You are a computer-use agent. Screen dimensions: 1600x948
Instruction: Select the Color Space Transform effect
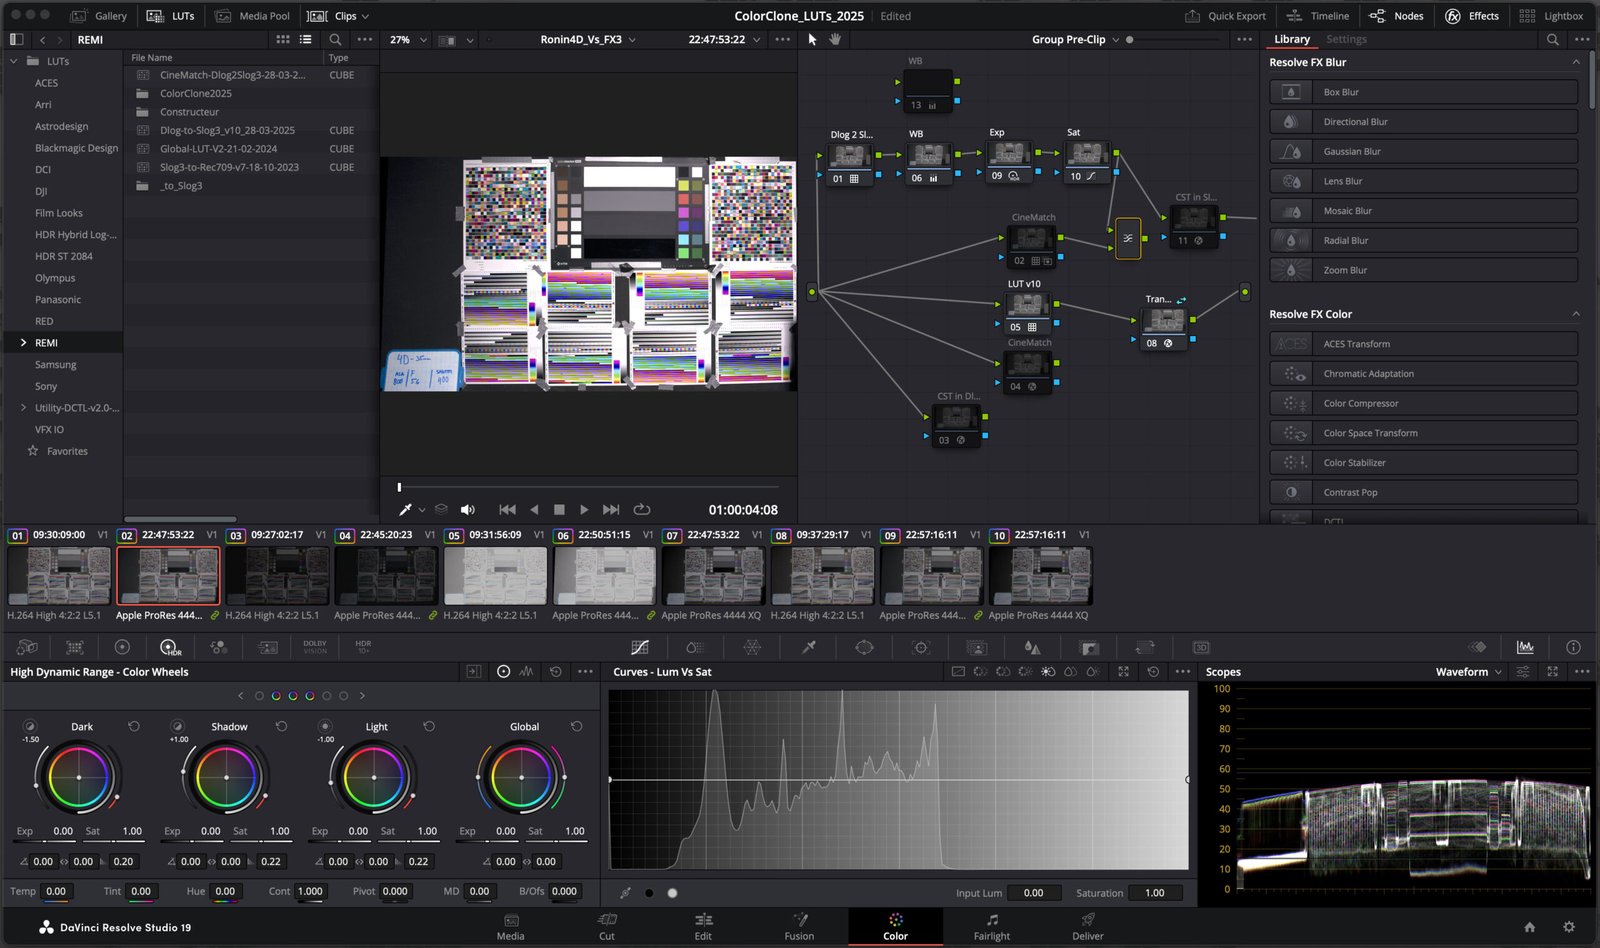1423,433
